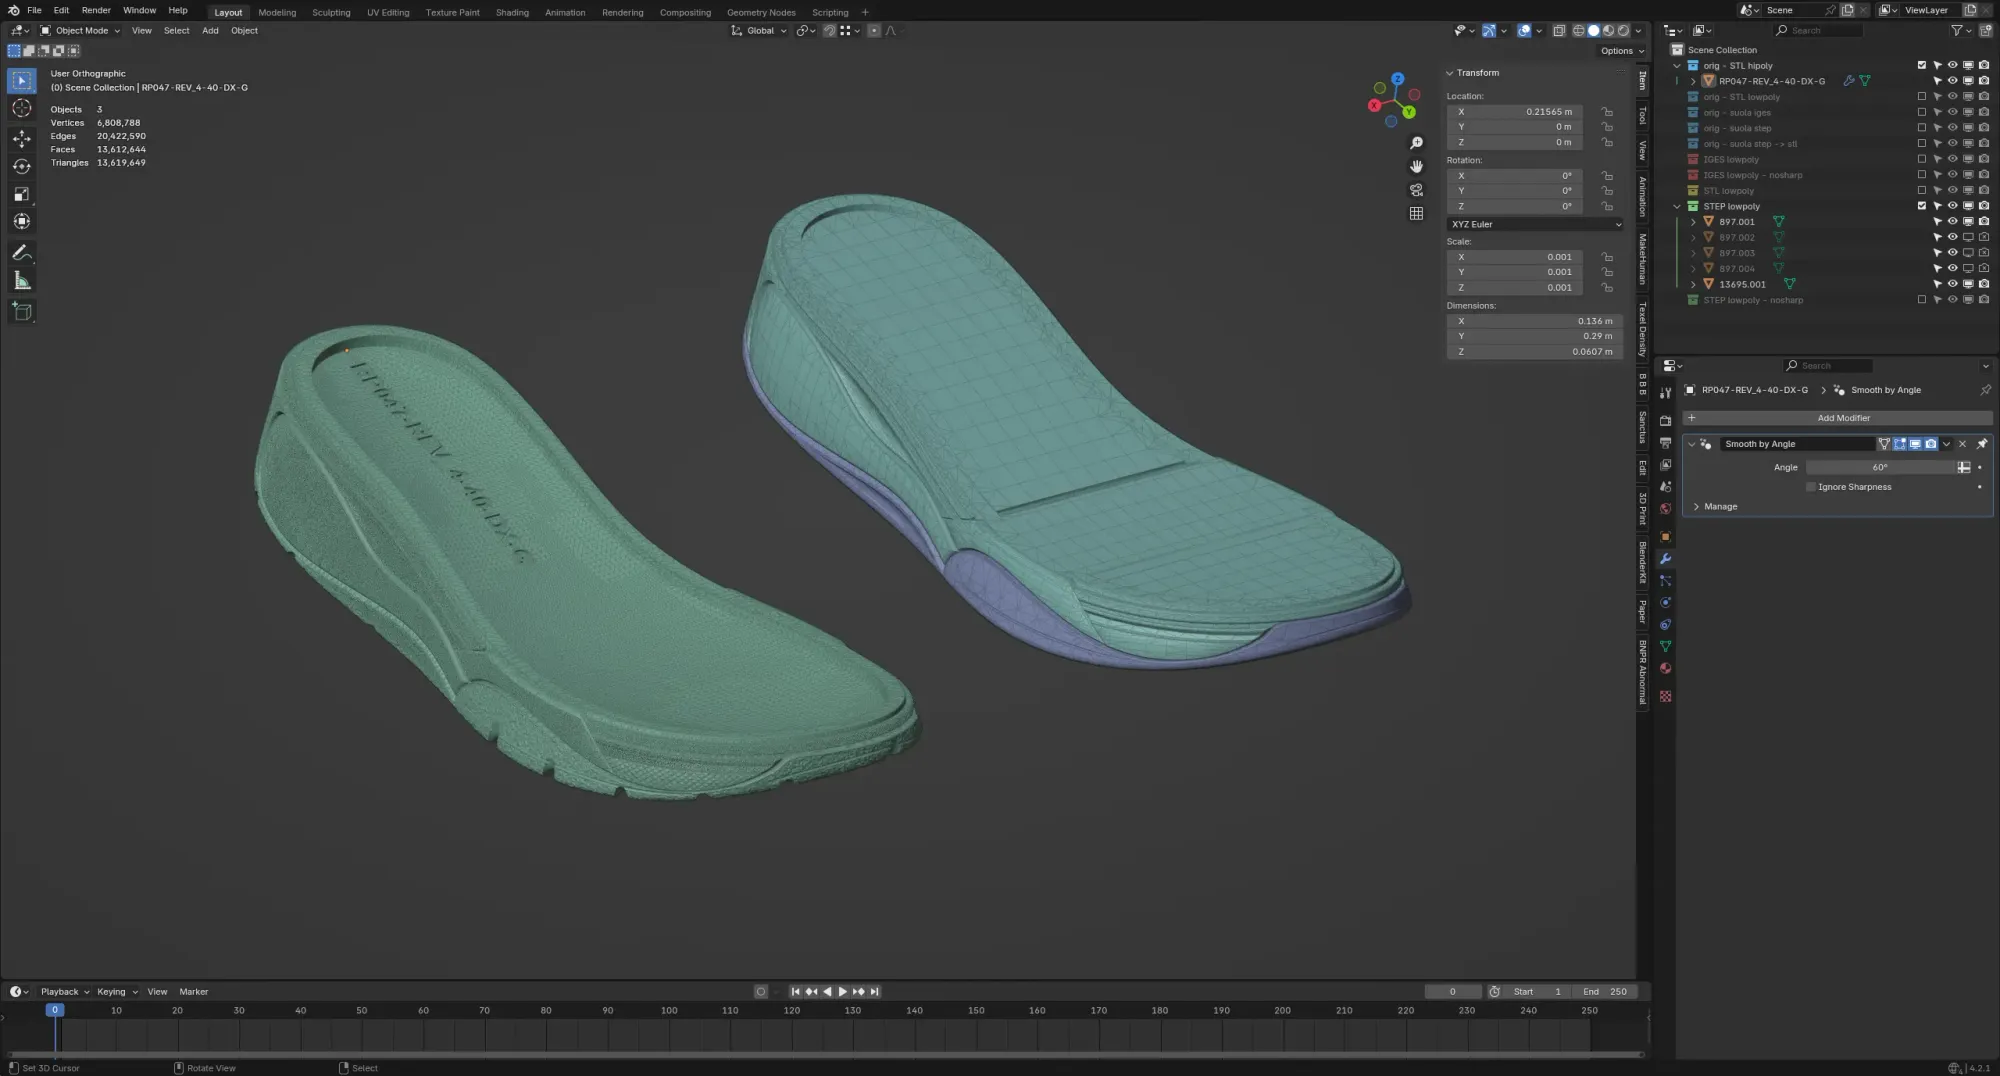The image size is (2000, 1076).
Task: Expand the 13695.001 object tree
Action: pyautogui.click(x=1693, y=284)
